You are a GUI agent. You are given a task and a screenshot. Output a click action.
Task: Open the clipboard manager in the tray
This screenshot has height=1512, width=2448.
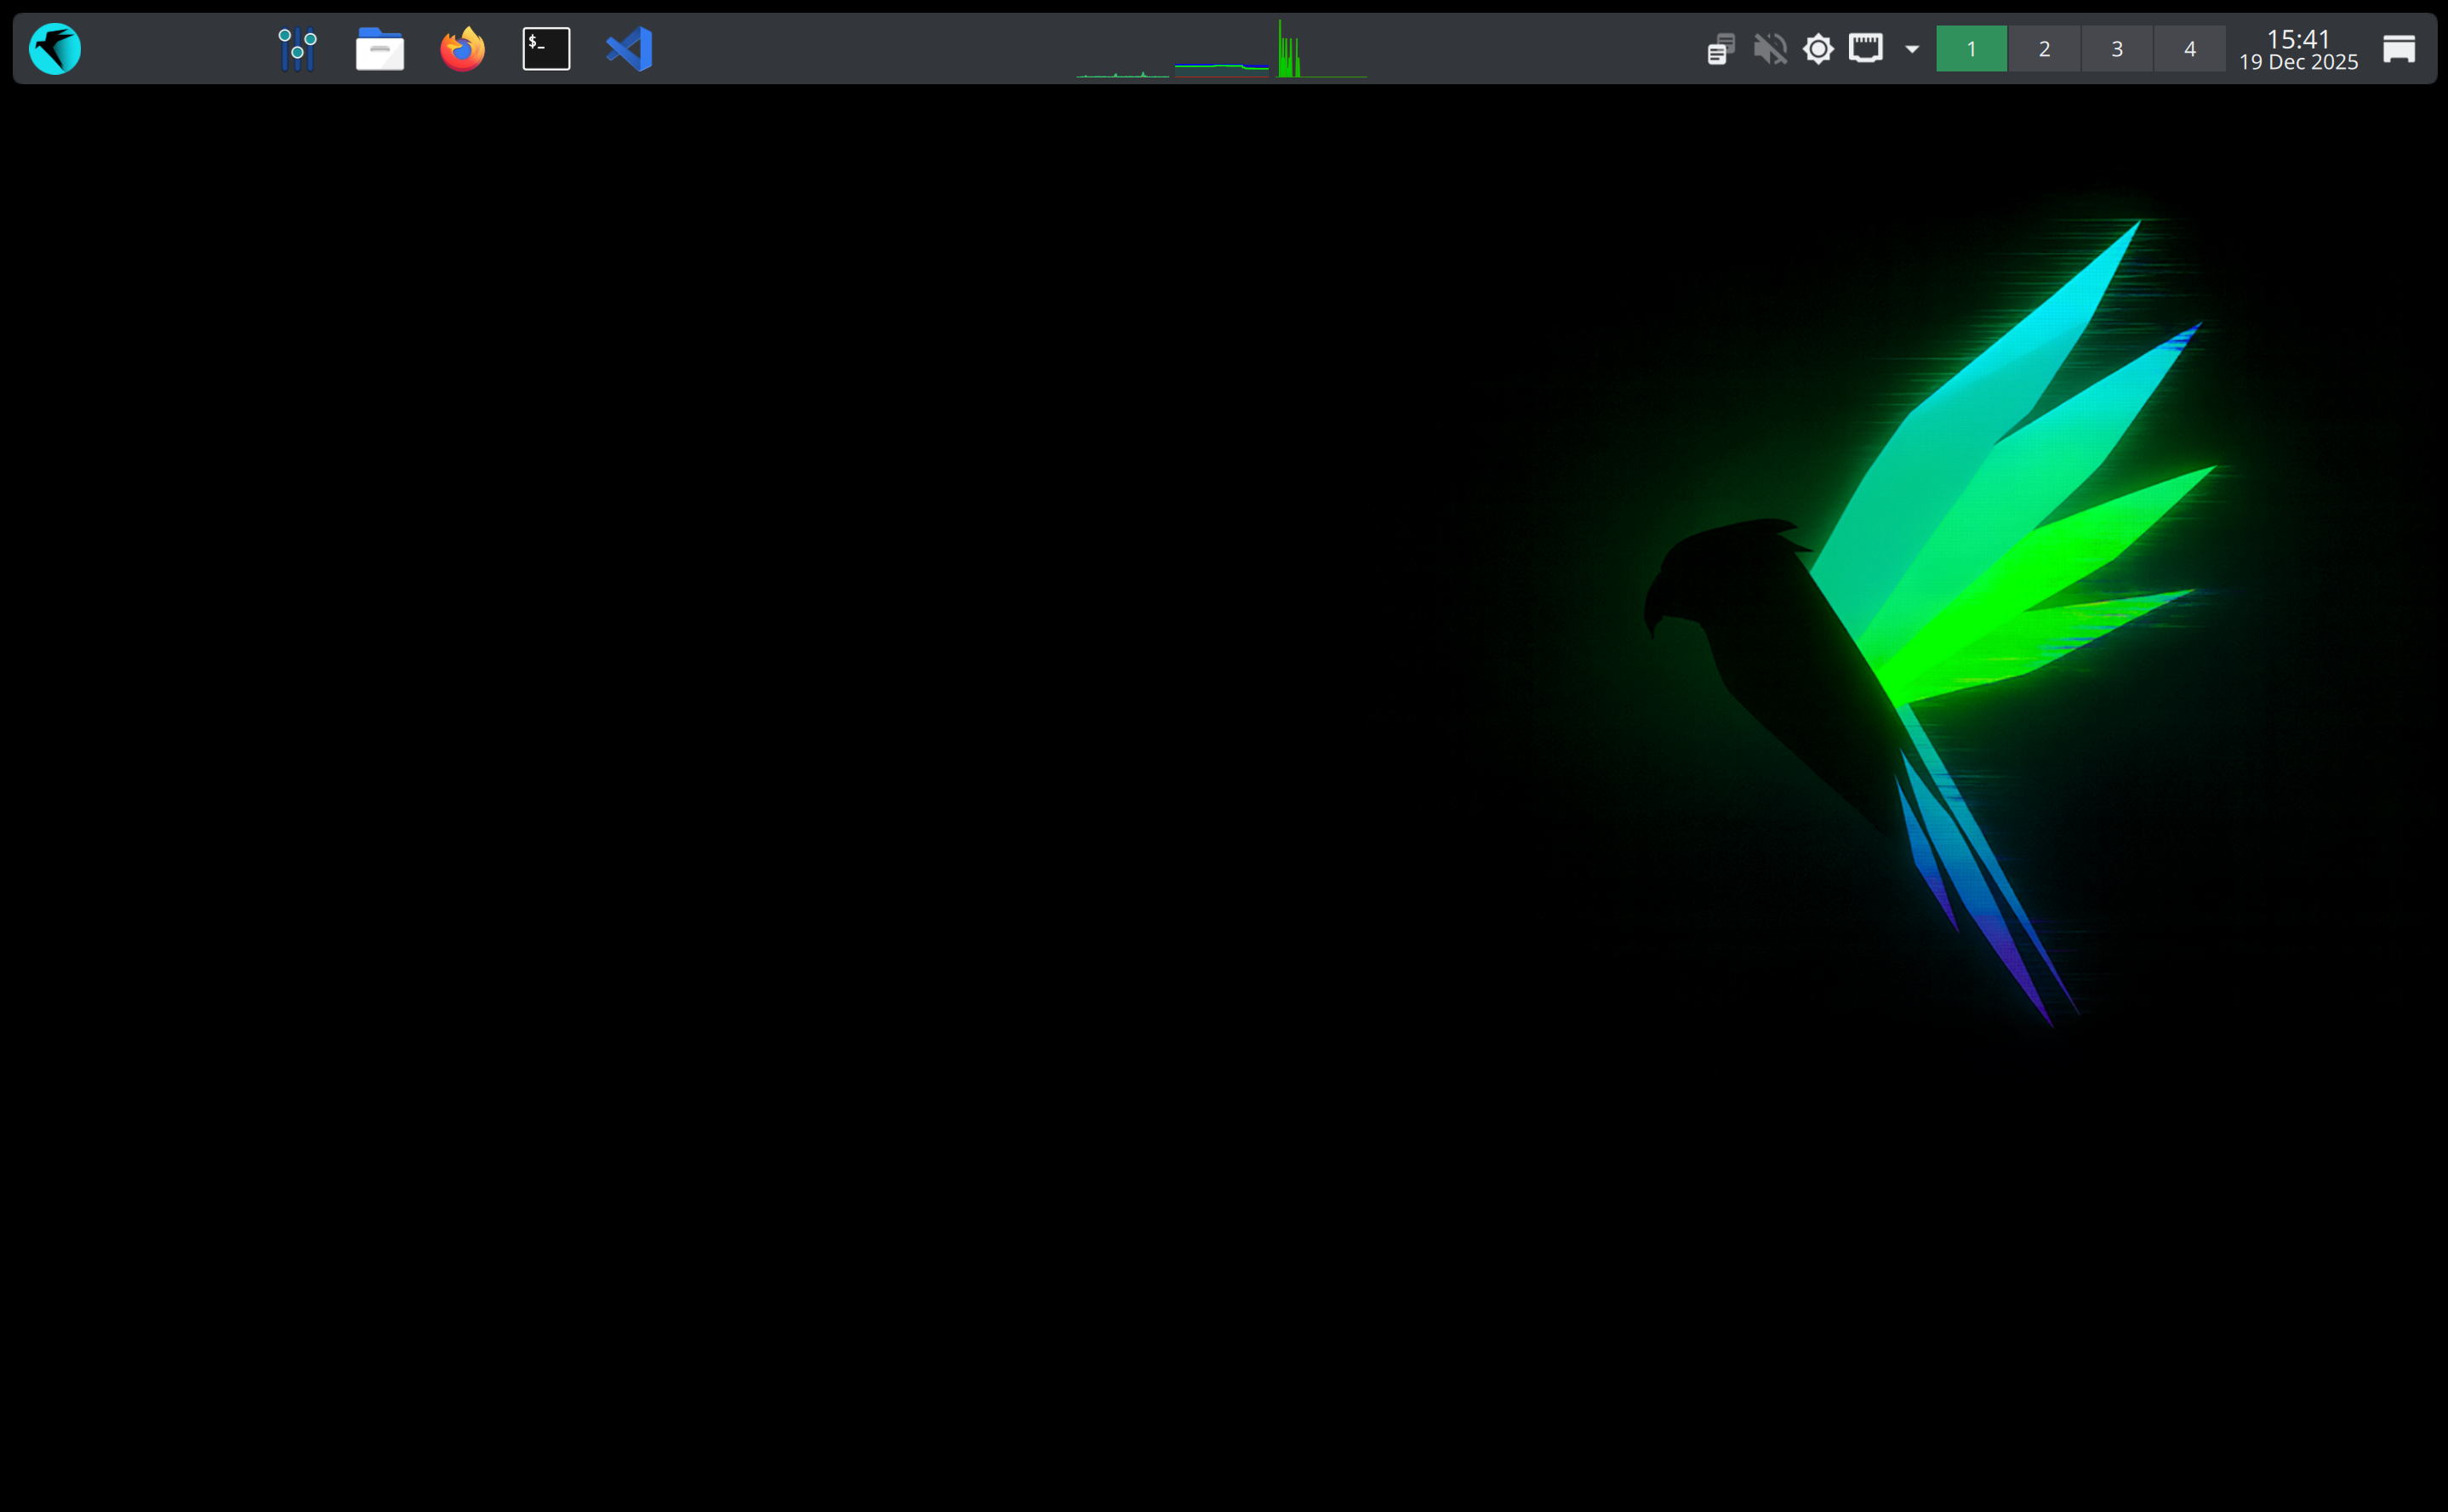(x=1721, y=47)
